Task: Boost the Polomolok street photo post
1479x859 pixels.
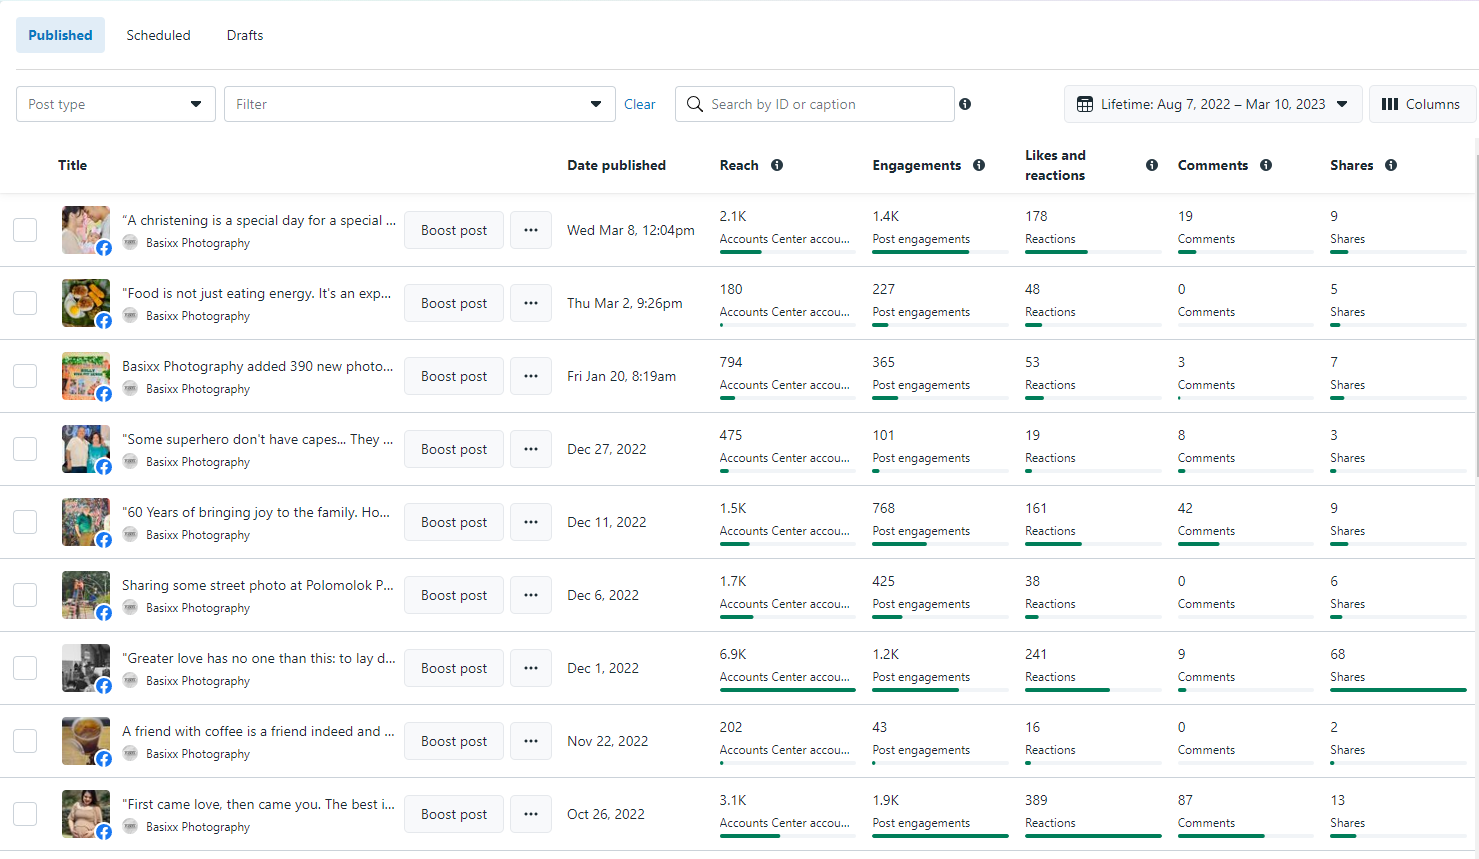Action: coord(454,595)
